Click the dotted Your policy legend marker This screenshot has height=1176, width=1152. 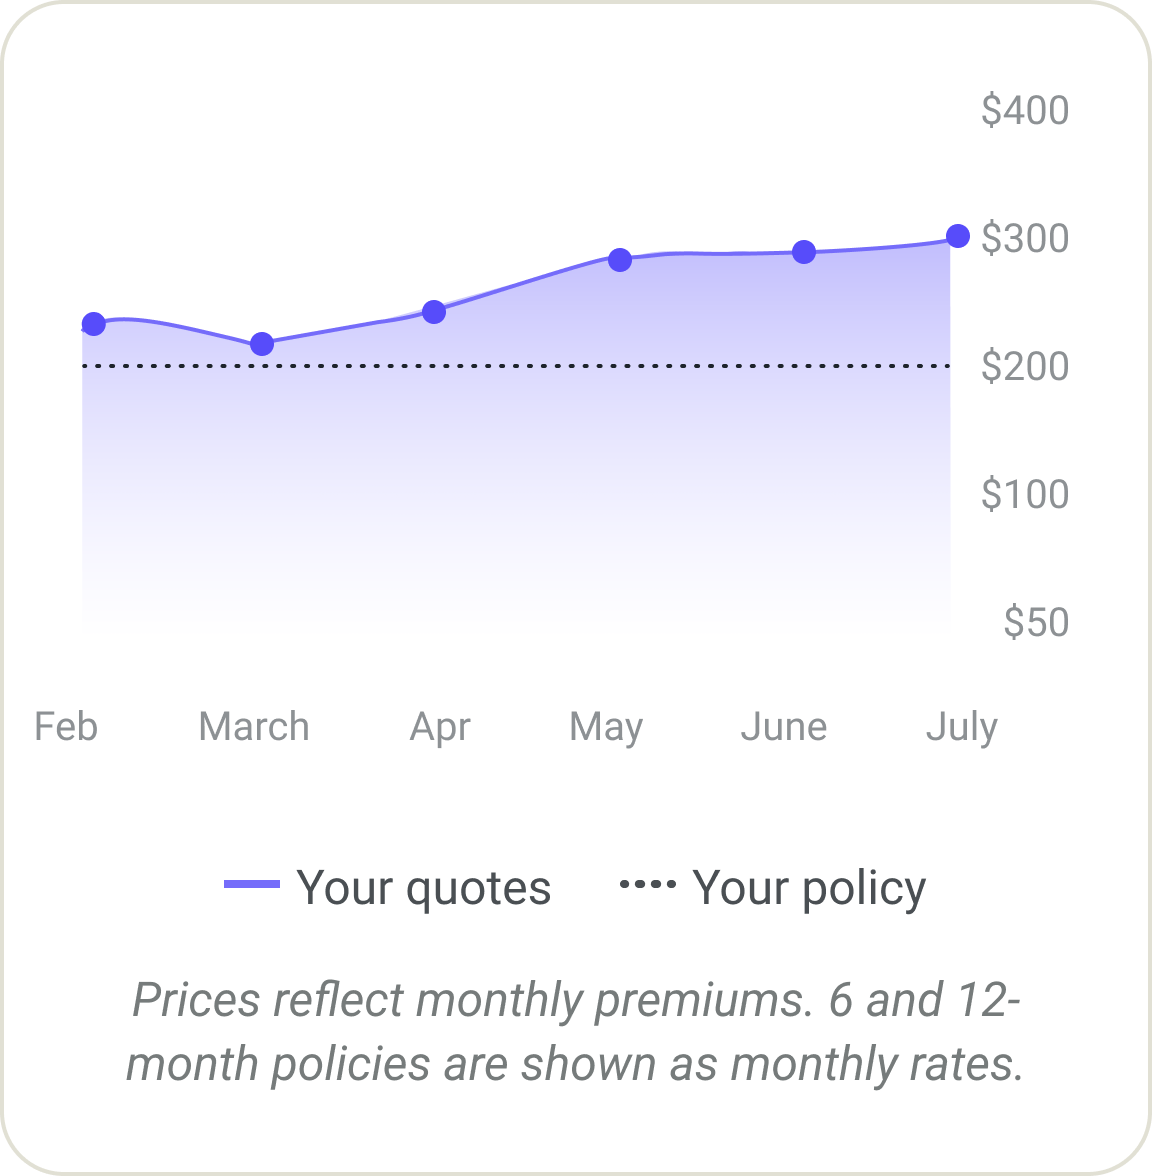pos(648,884)
